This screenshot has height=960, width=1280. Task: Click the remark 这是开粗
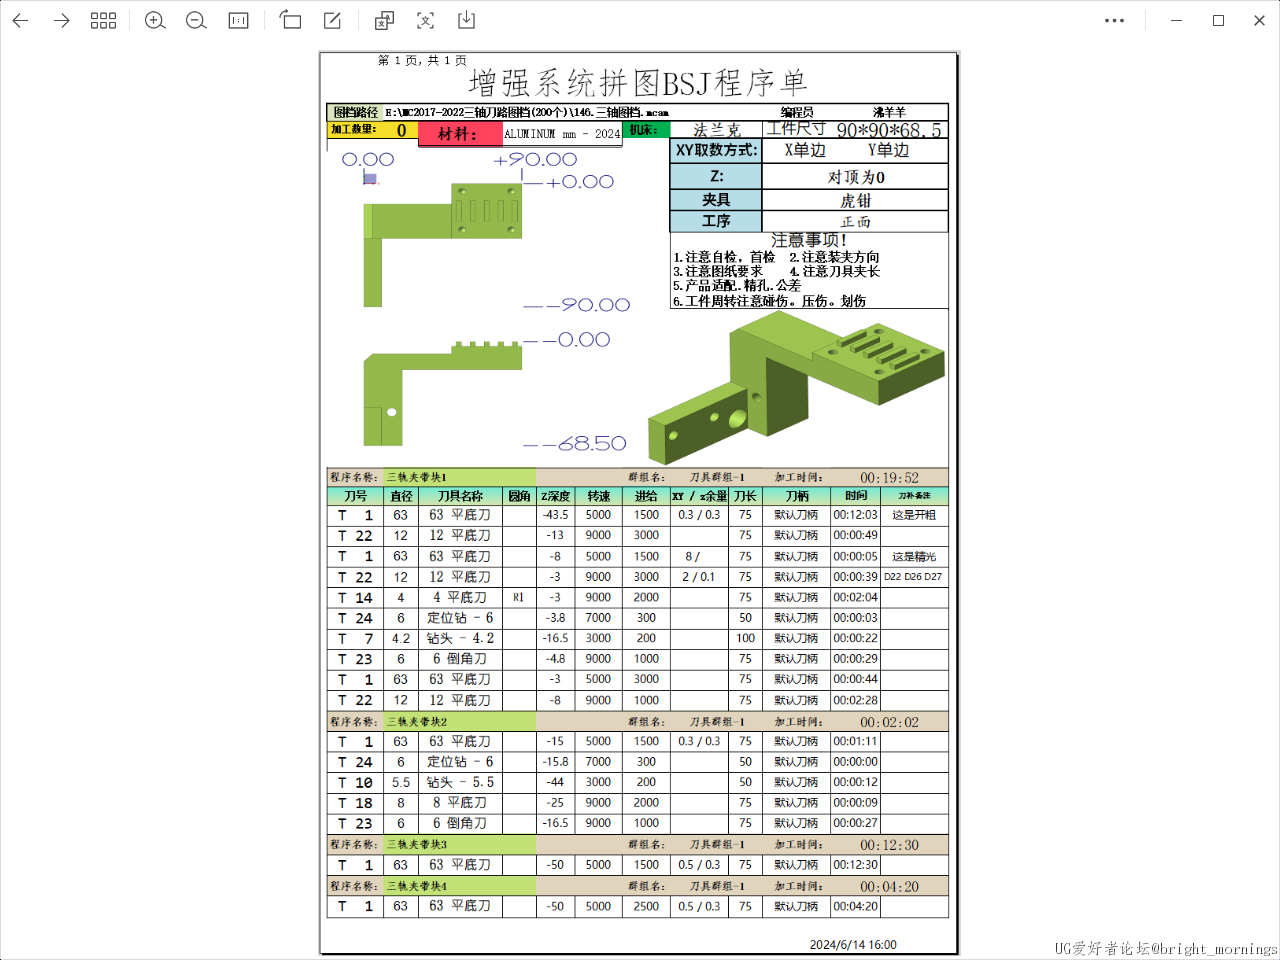tap(914, 515)
